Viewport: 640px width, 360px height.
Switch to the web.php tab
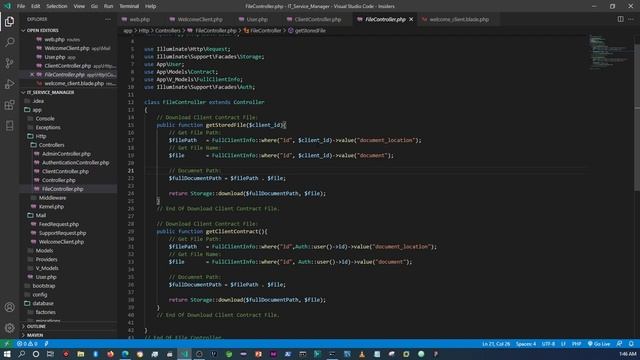(x=140, y=19)
